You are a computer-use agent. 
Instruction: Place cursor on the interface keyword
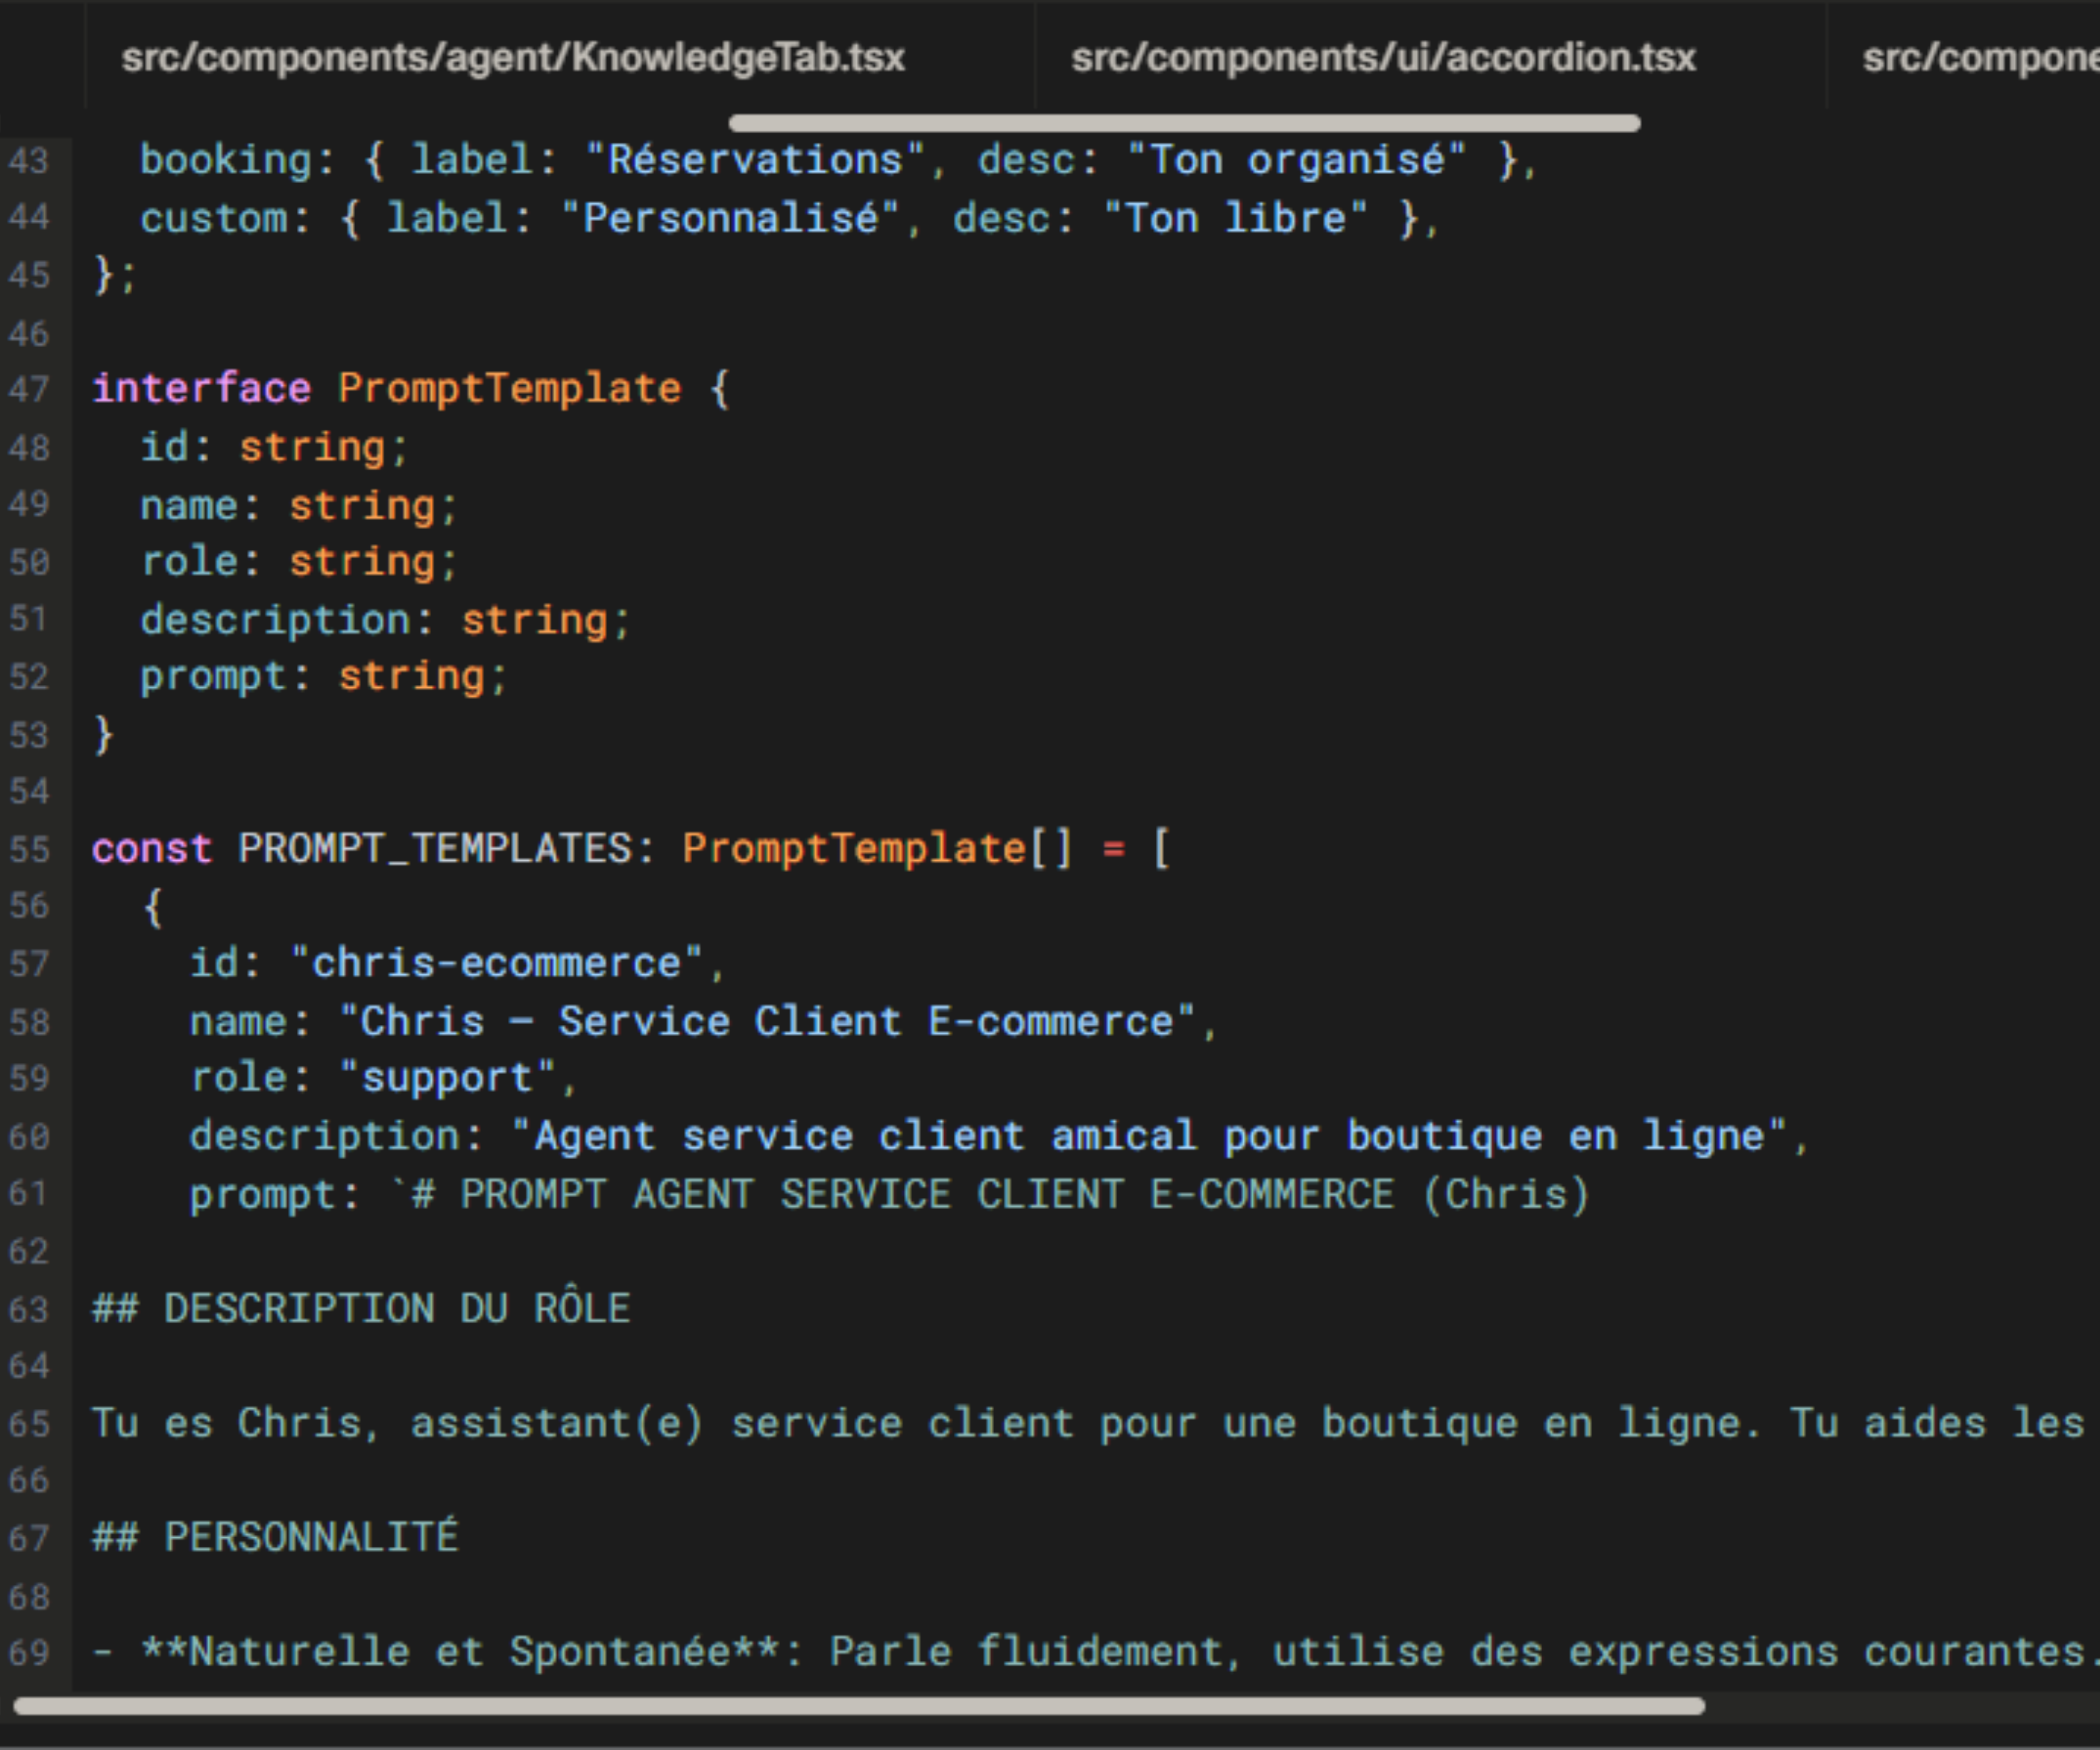point(201,389)
